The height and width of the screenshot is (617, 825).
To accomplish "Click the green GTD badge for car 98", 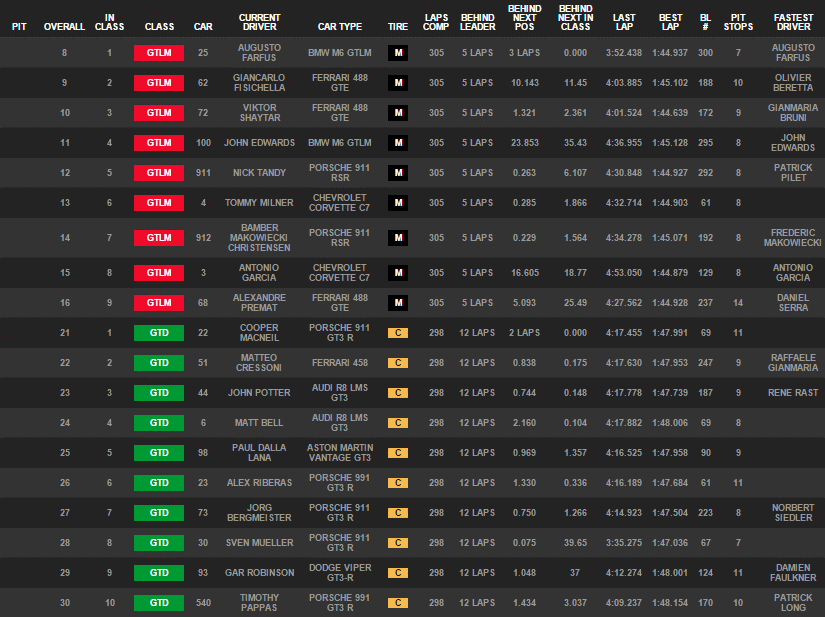I will pos(158,453).
